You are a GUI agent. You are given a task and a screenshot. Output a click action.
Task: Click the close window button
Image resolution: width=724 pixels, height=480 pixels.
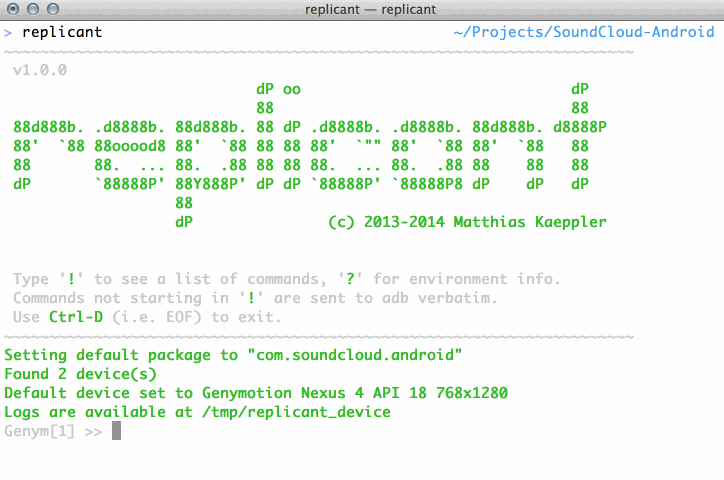pyautogui.click(x=13, y=9)
